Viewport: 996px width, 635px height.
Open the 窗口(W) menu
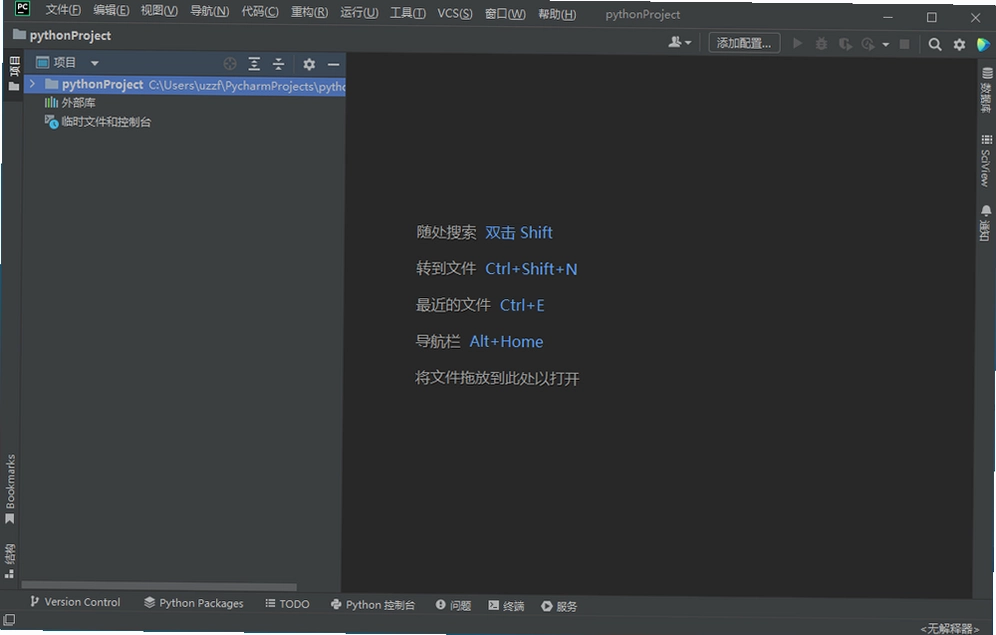505,14
